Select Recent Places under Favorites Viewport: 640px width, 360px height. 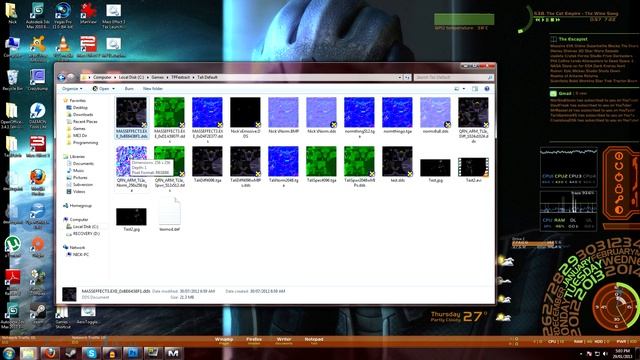[85, 122]
